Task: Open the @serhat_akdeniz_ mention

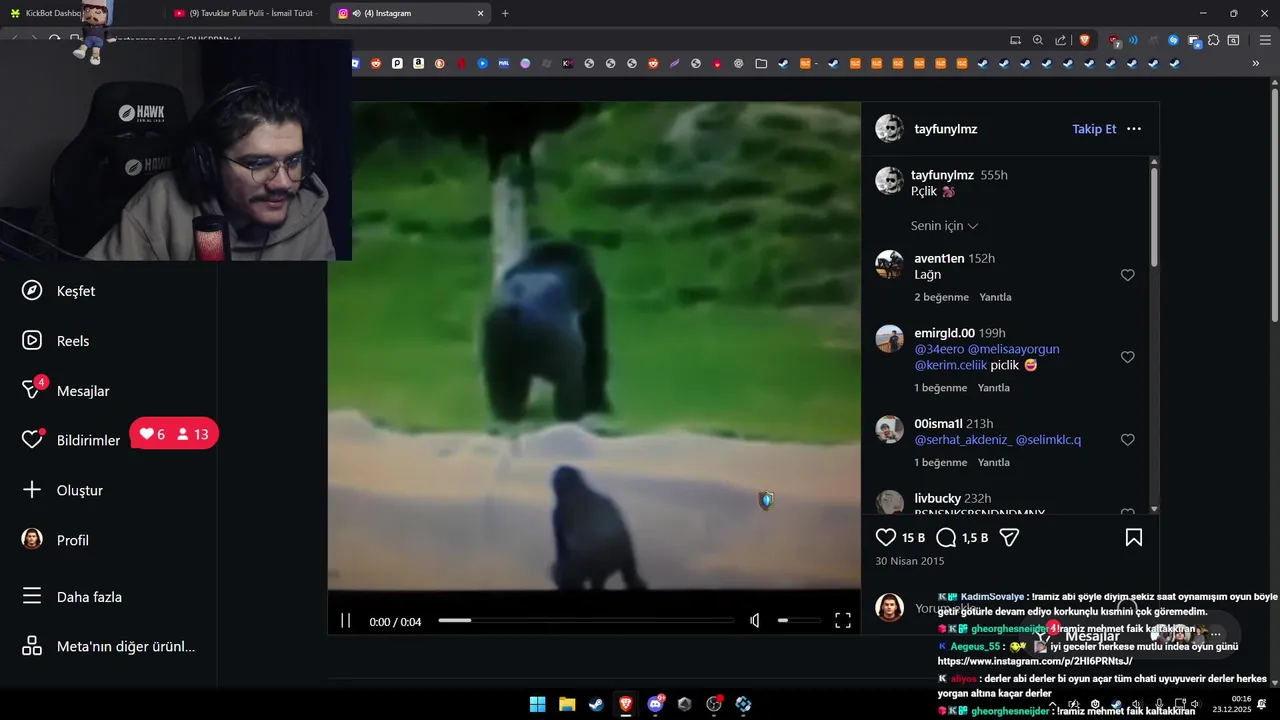Action: pos(963,440)
